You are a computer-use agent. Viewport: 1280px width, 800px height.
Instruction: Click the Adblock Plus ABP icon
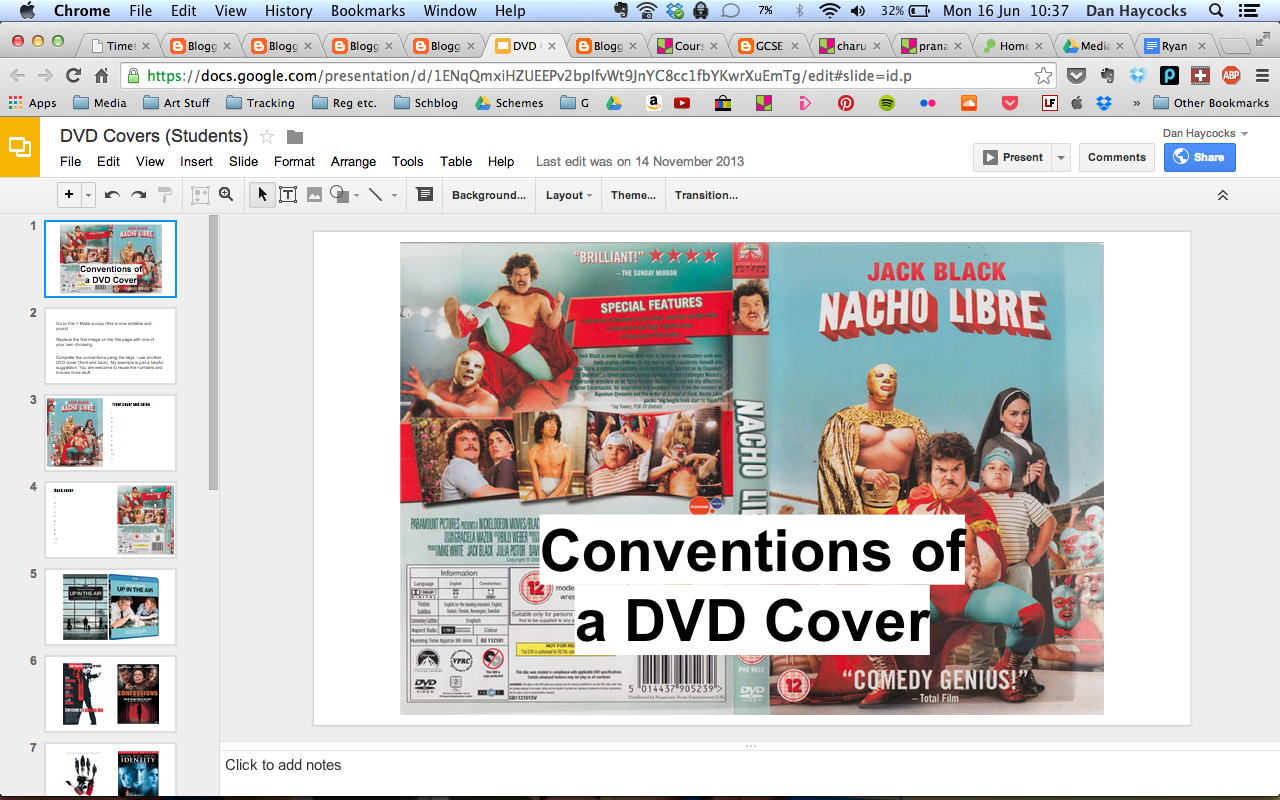point(1231,76)
